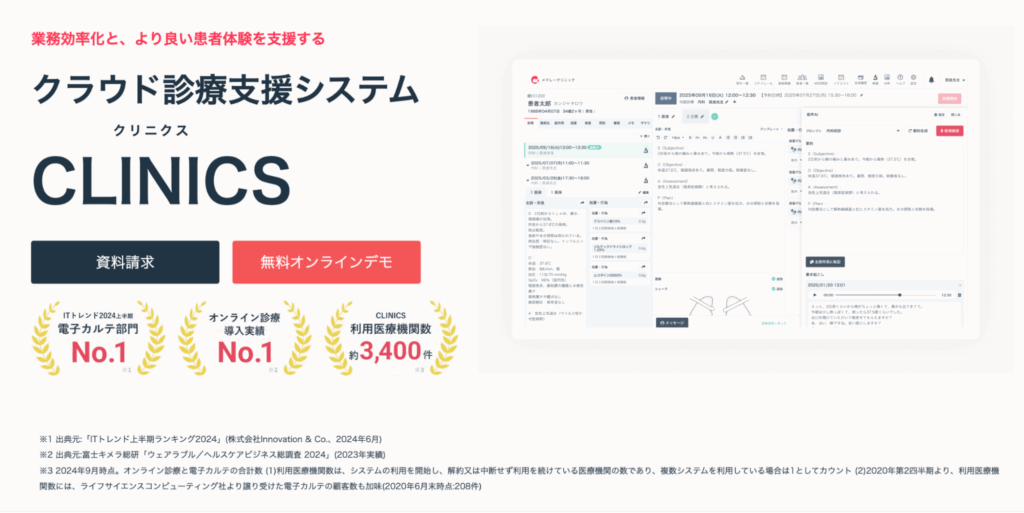The image size is (1024, 513).
Task: Select the 診察 tab under the patient name
Action: (530, 123)
